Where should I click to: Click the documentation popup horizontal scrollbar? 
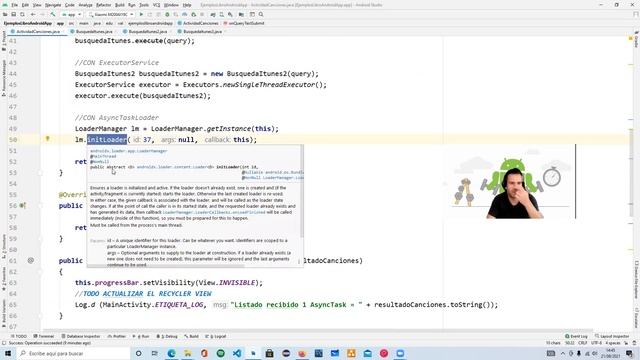click(166, 267)
